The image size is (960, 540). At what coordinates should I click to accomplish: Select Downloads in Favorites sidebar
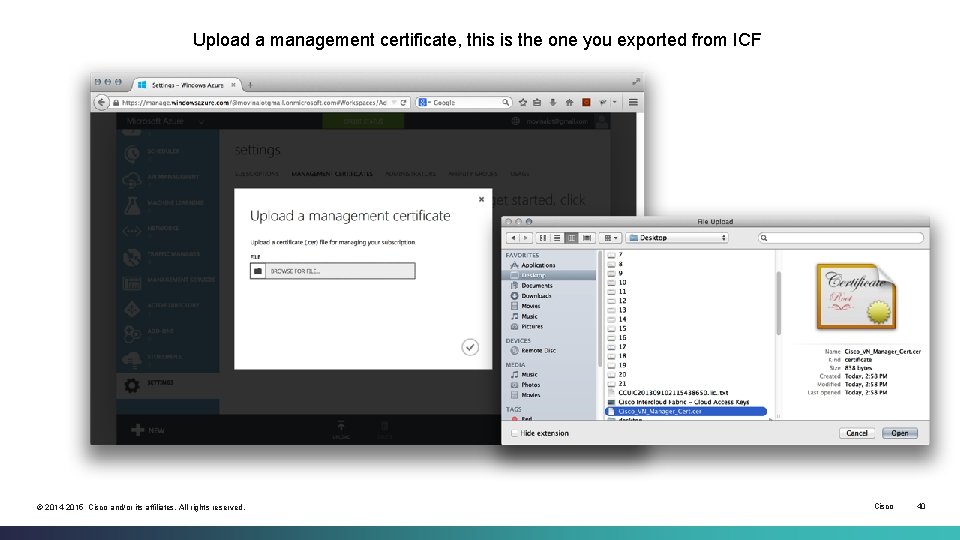pyautogui.click(x=536, y=296)
